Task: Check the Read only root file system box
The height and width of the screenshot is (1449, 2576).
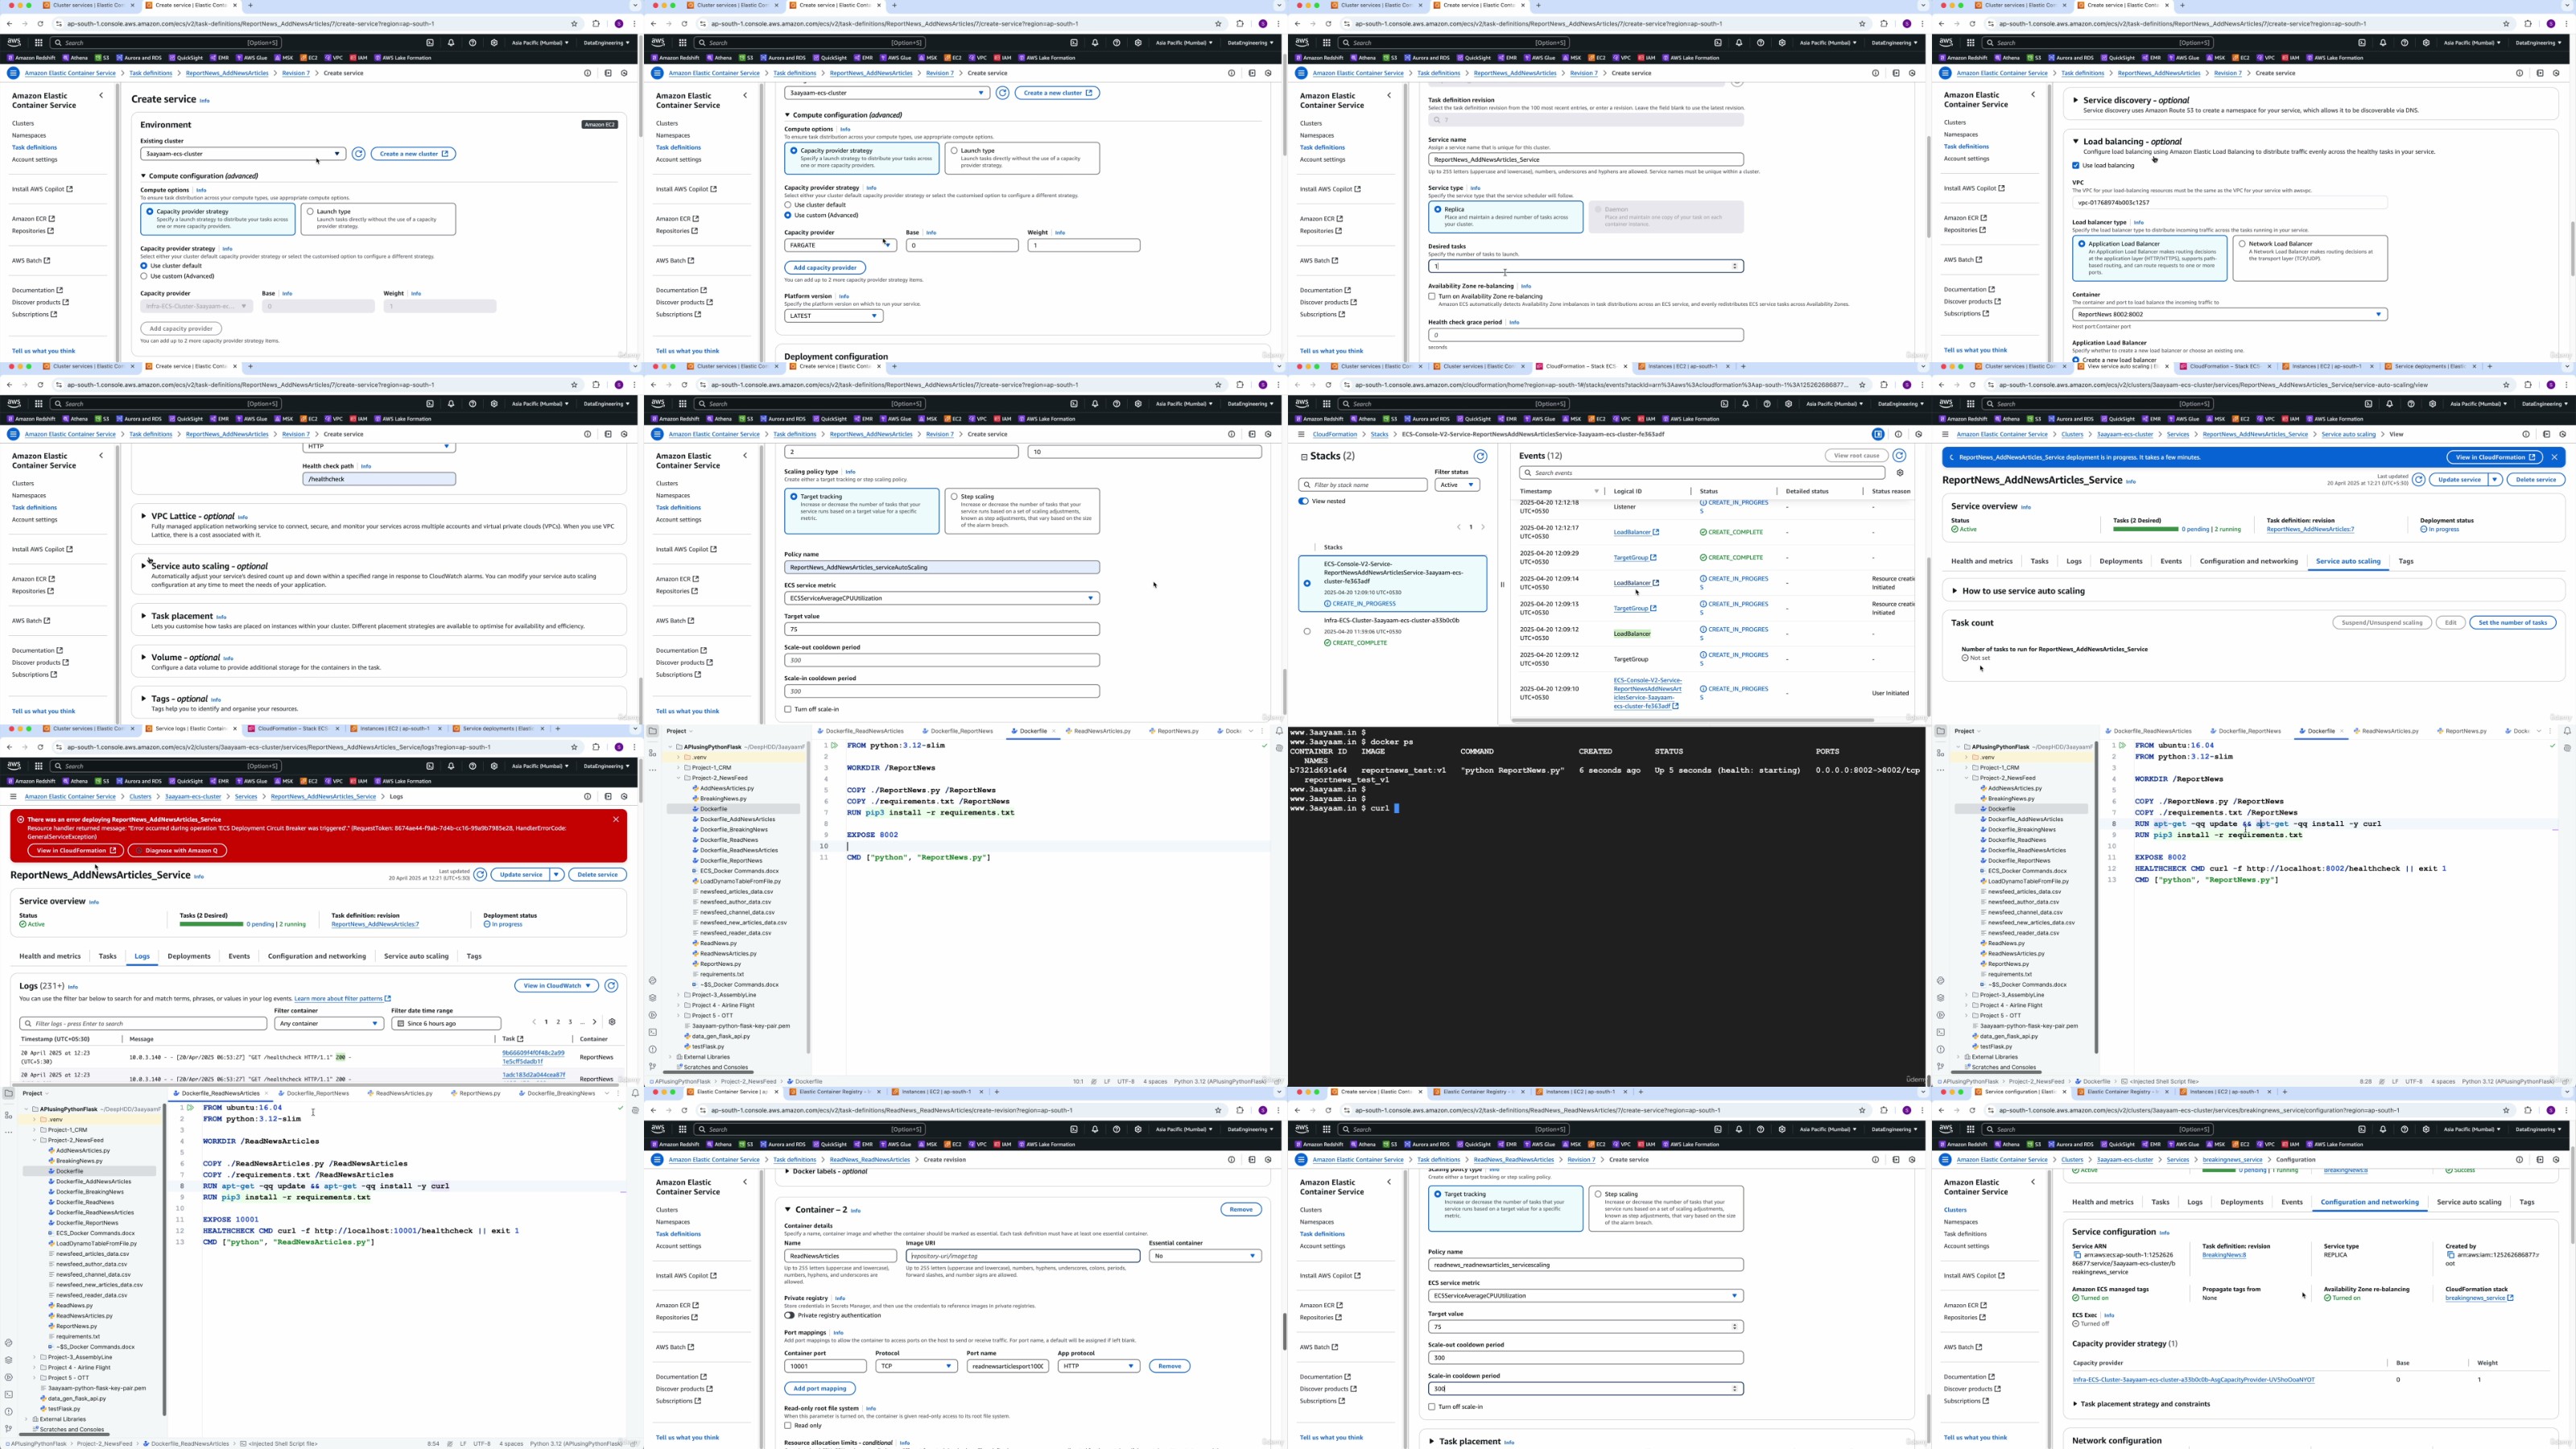Action: click(788, 1425)
